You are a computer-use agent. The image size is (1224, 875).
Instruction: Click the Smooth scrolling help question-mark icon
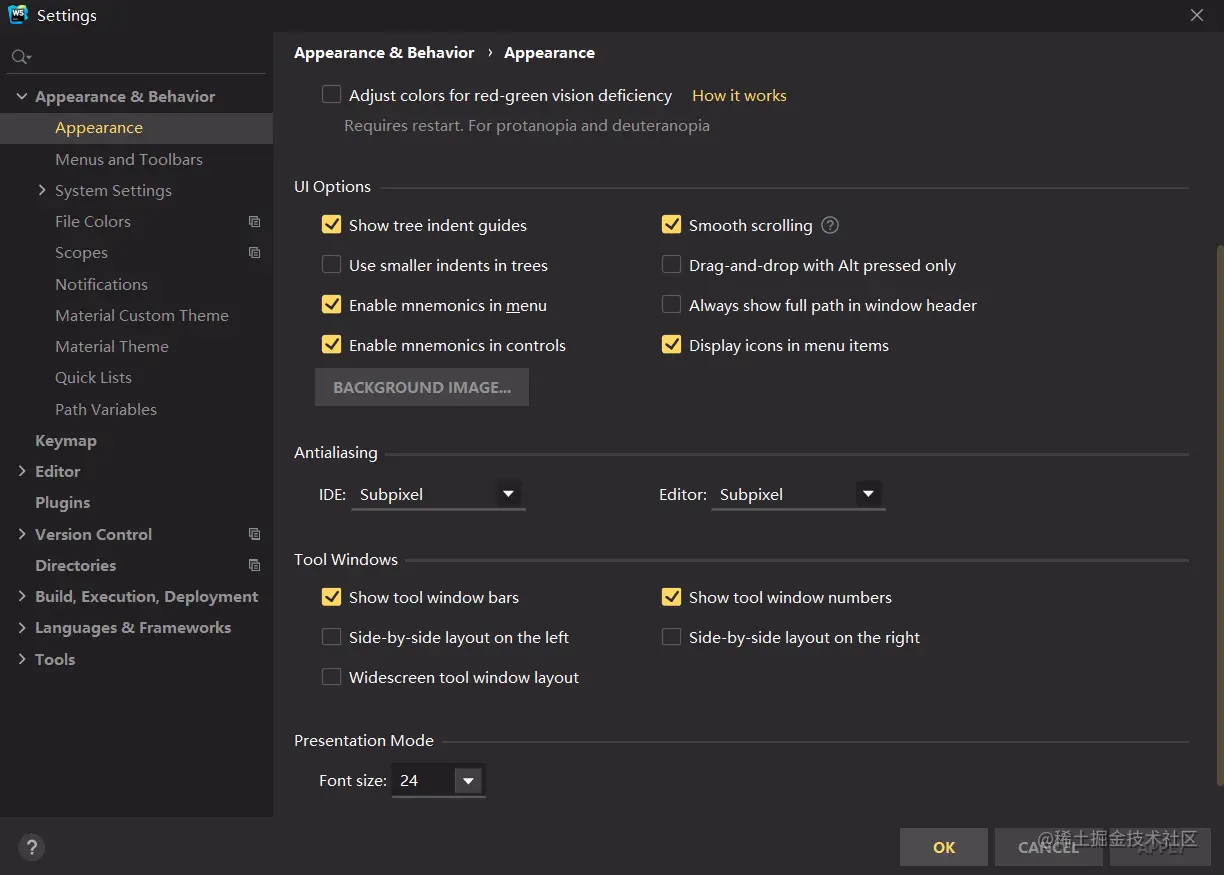[830, 225]
